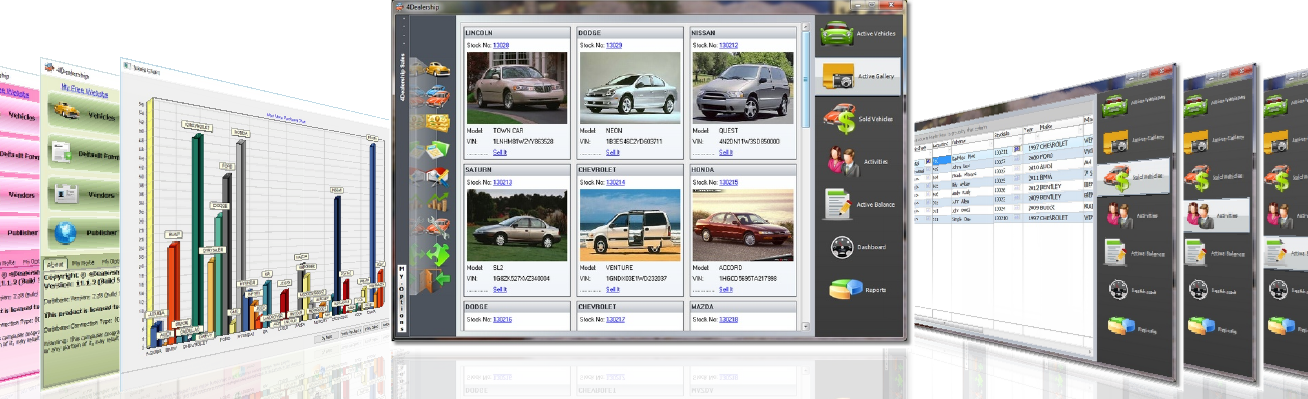Screen dimensions: 1308x399
Task: Open Activities in the center window
Action: (x=859, y=160)
